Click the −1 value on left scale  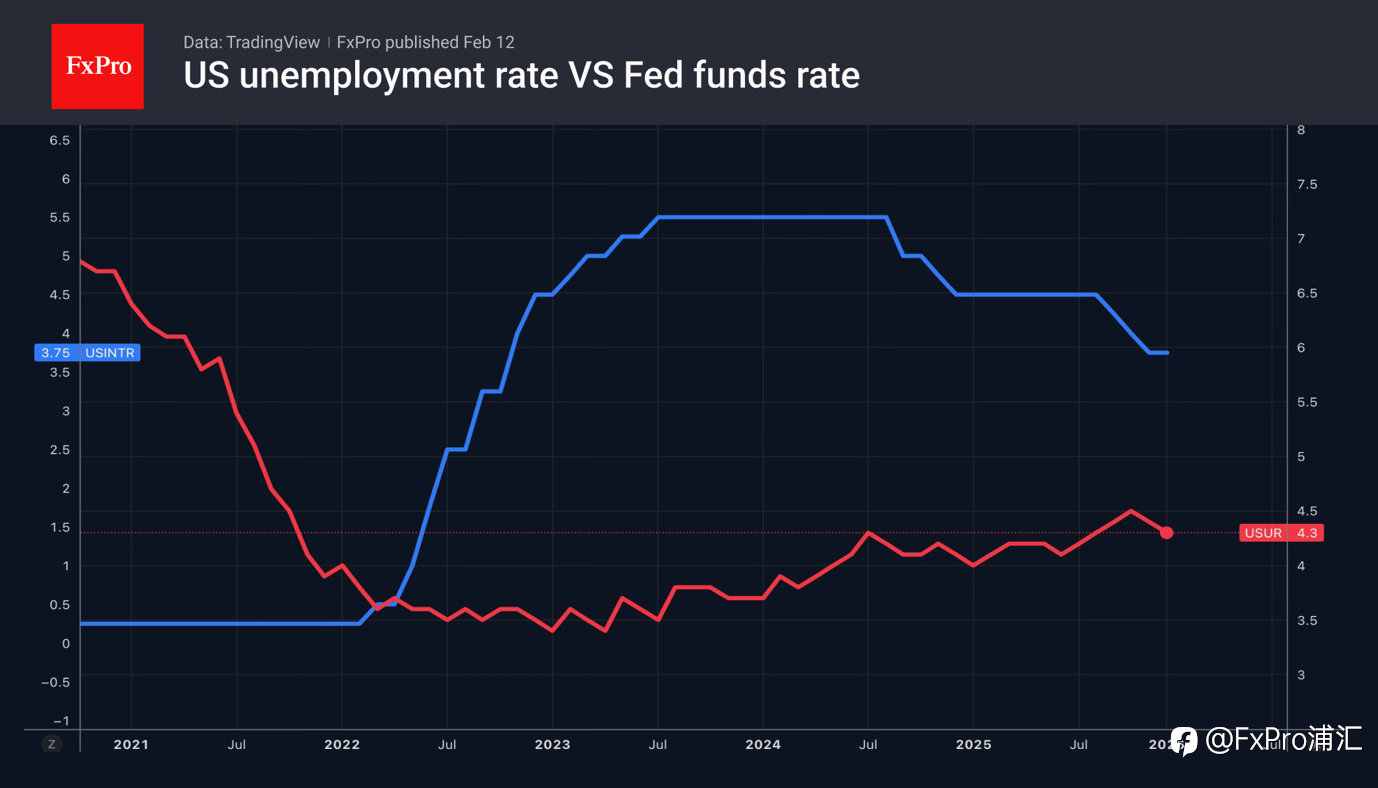(60, 721)
